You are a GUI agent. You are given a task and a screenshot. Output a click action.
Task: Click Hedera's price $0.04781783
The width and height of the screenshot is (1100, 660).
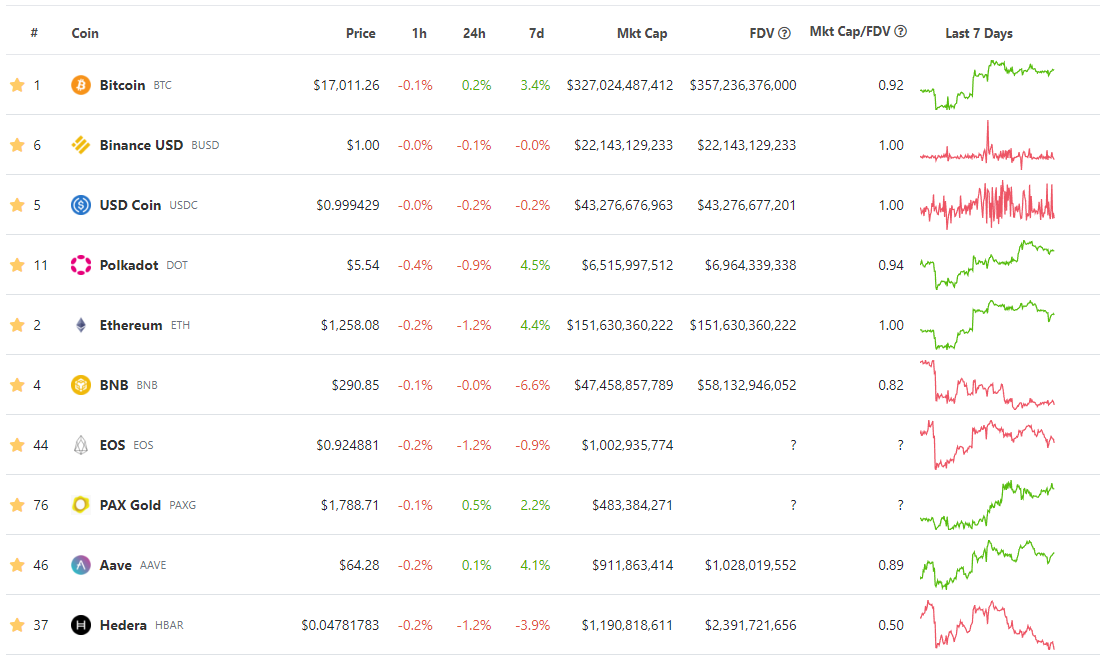pos(340,625)
